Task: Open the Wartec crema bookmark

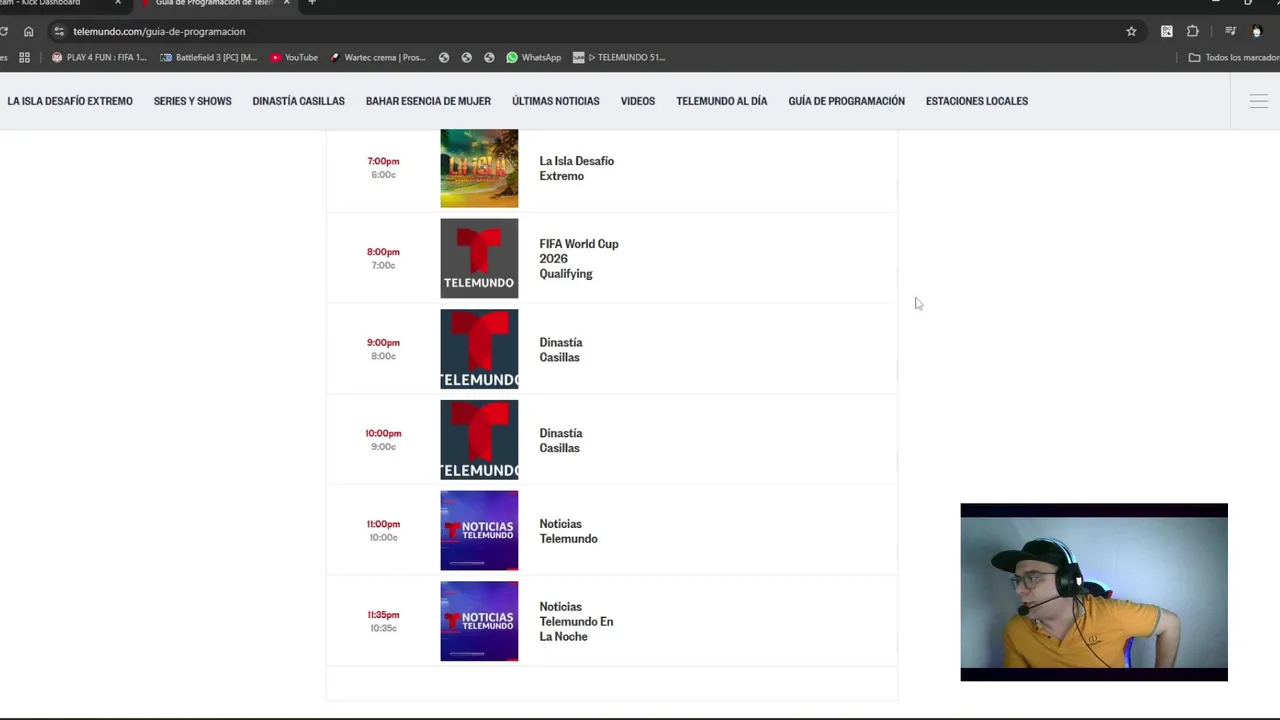Action: (377, 57)
